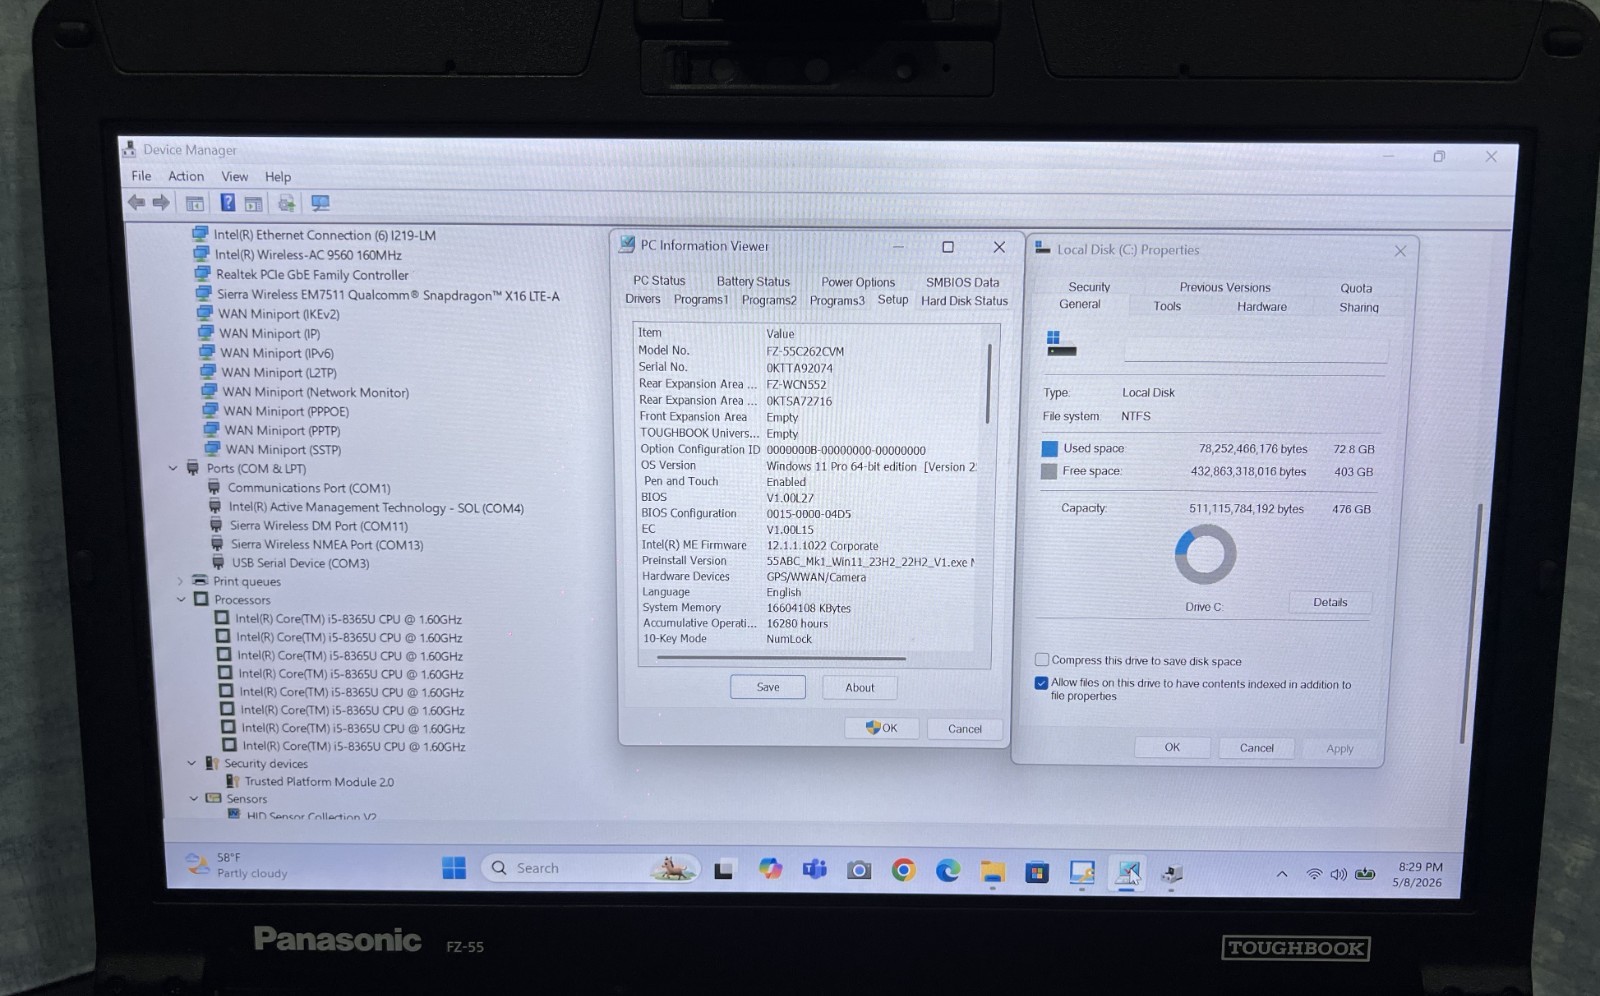Click Details button under Drive C chart
This screenshot has width=1600, height=996.
[x=1330, y=602]
